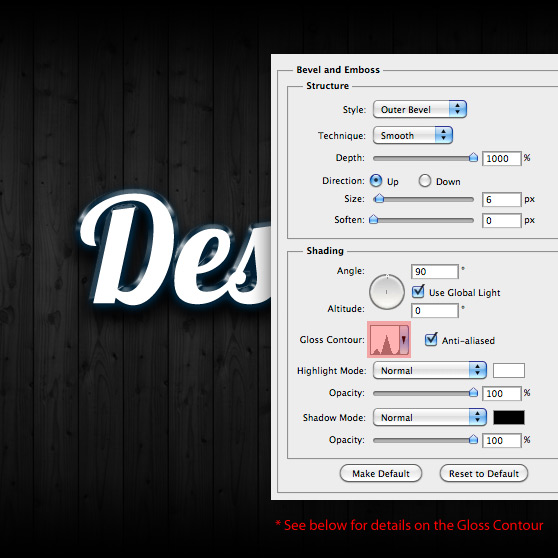Open the Technique dropdown showing Smooth

pyautogui.click(x=413, y=135)
